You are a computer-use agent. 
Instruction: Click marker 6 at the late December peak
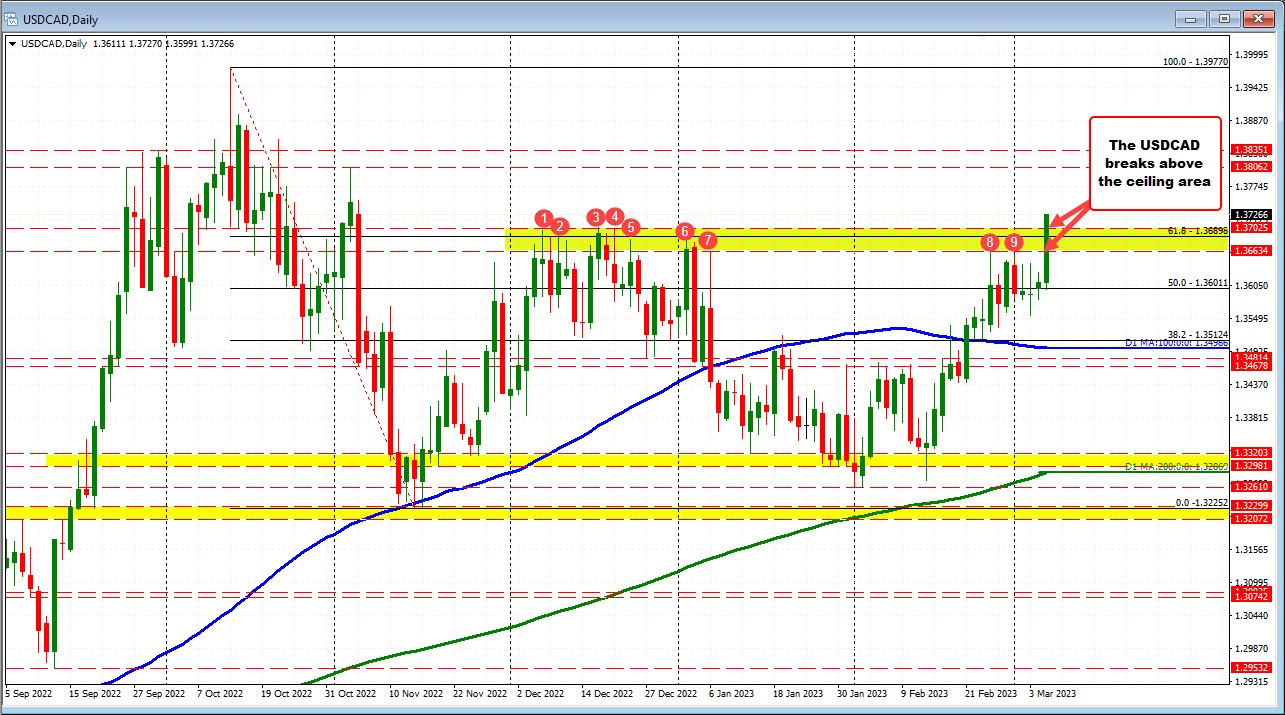pos(685,231)
